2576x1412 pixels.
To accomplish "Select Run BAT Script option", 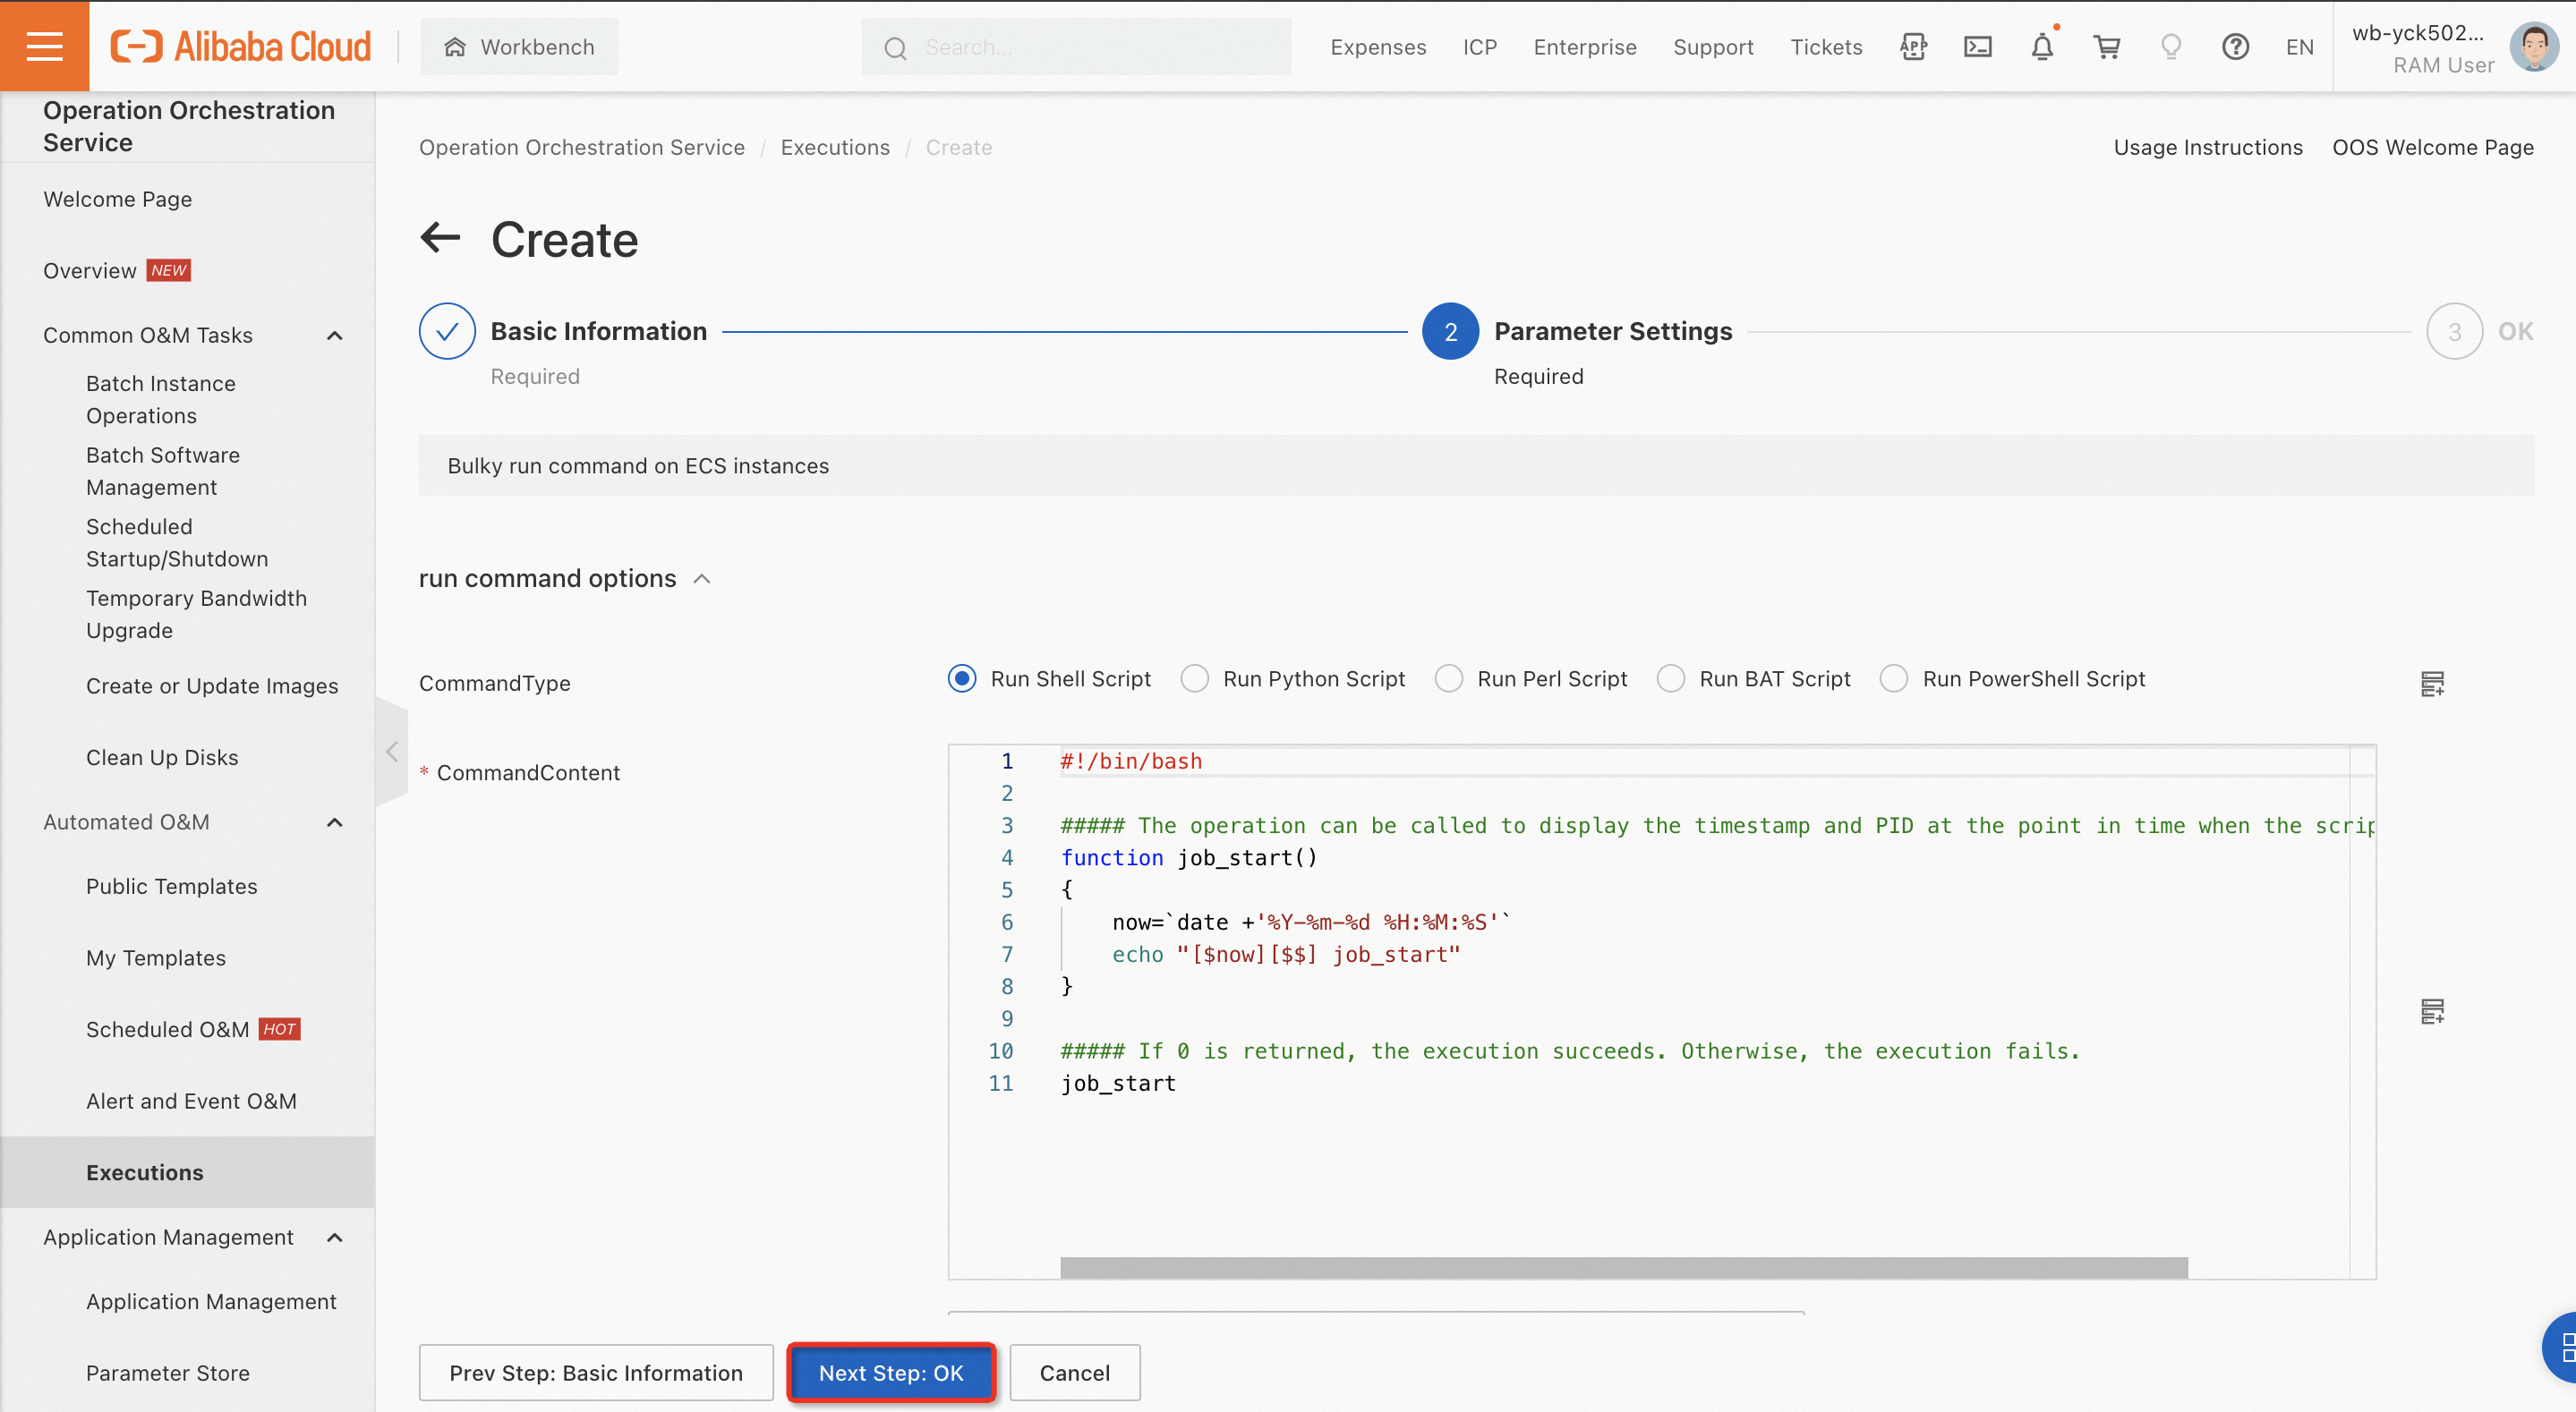I will click(1670, 679).
